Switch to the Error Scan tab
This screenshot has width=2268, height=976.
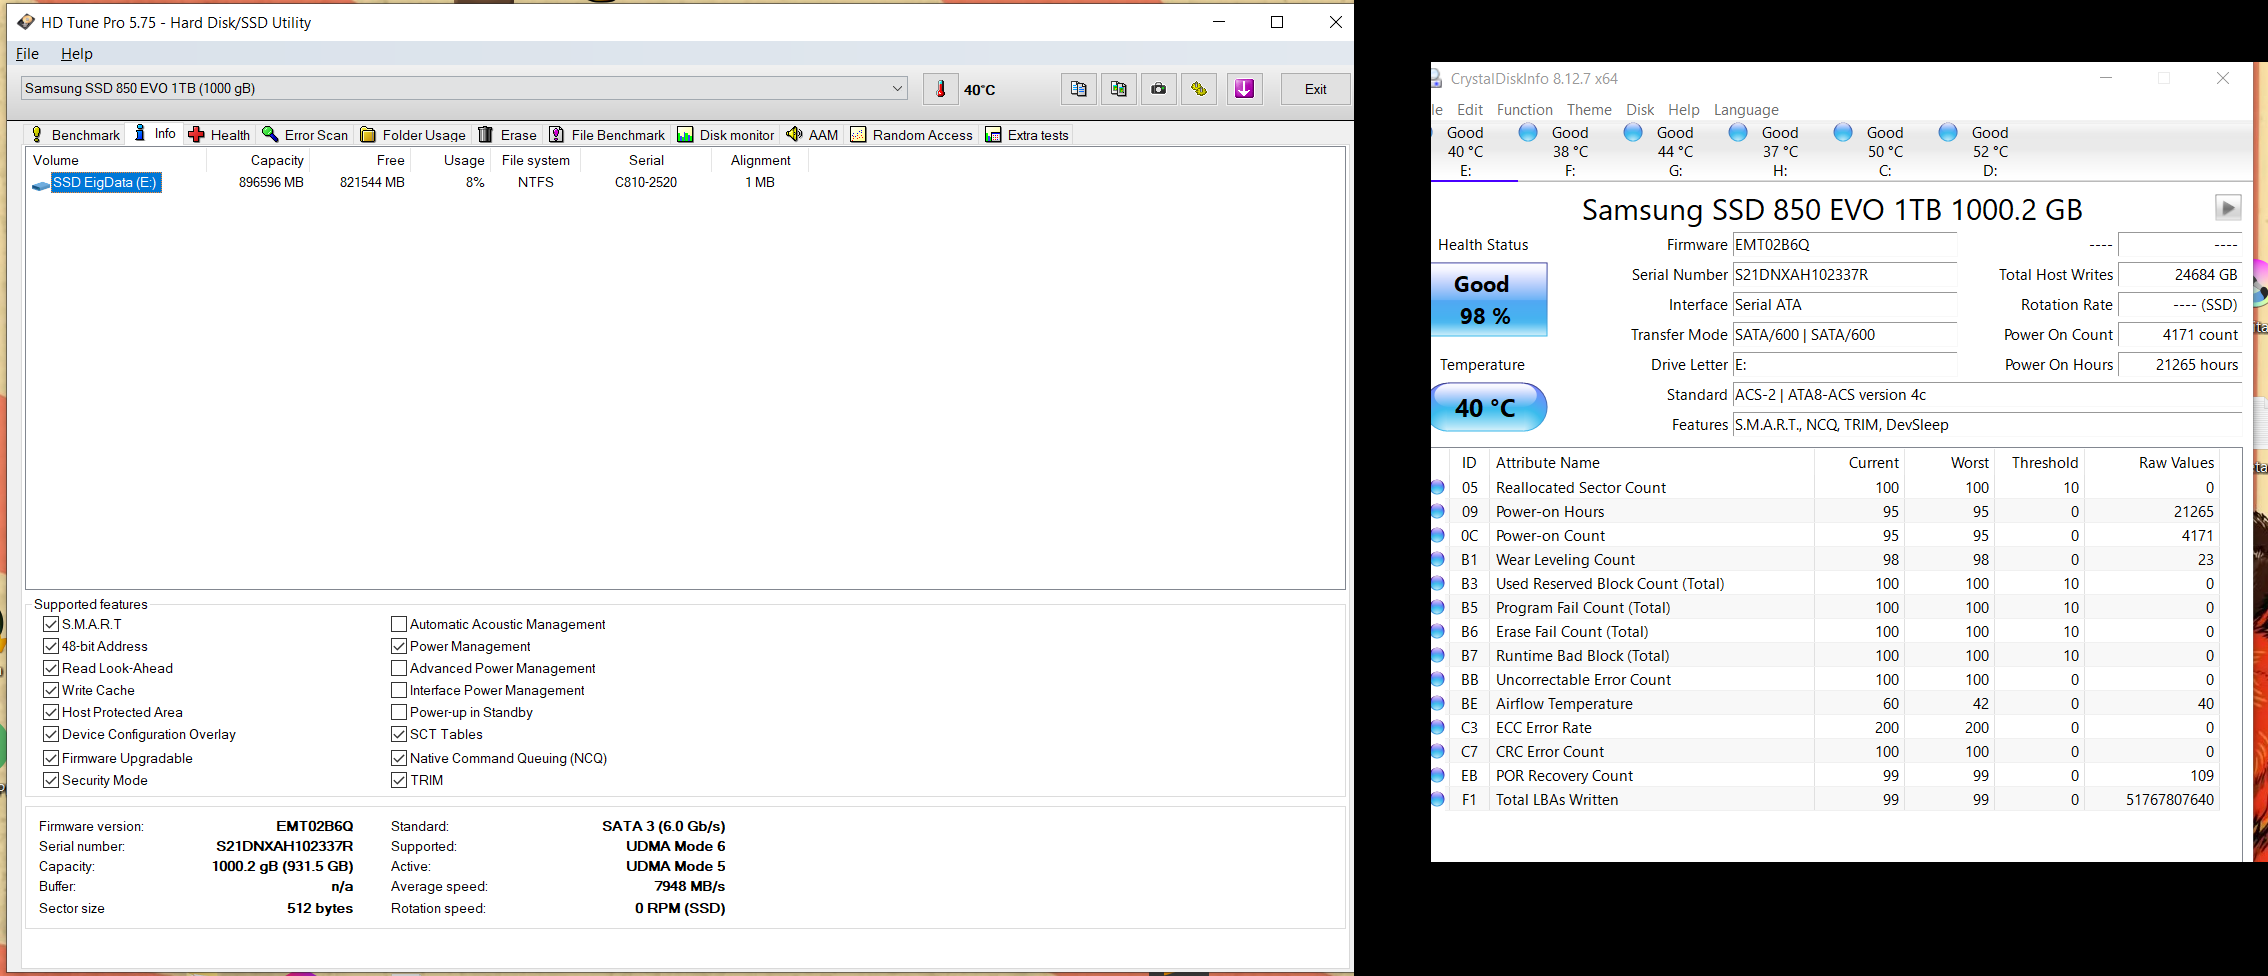click(x=305, y=135)
